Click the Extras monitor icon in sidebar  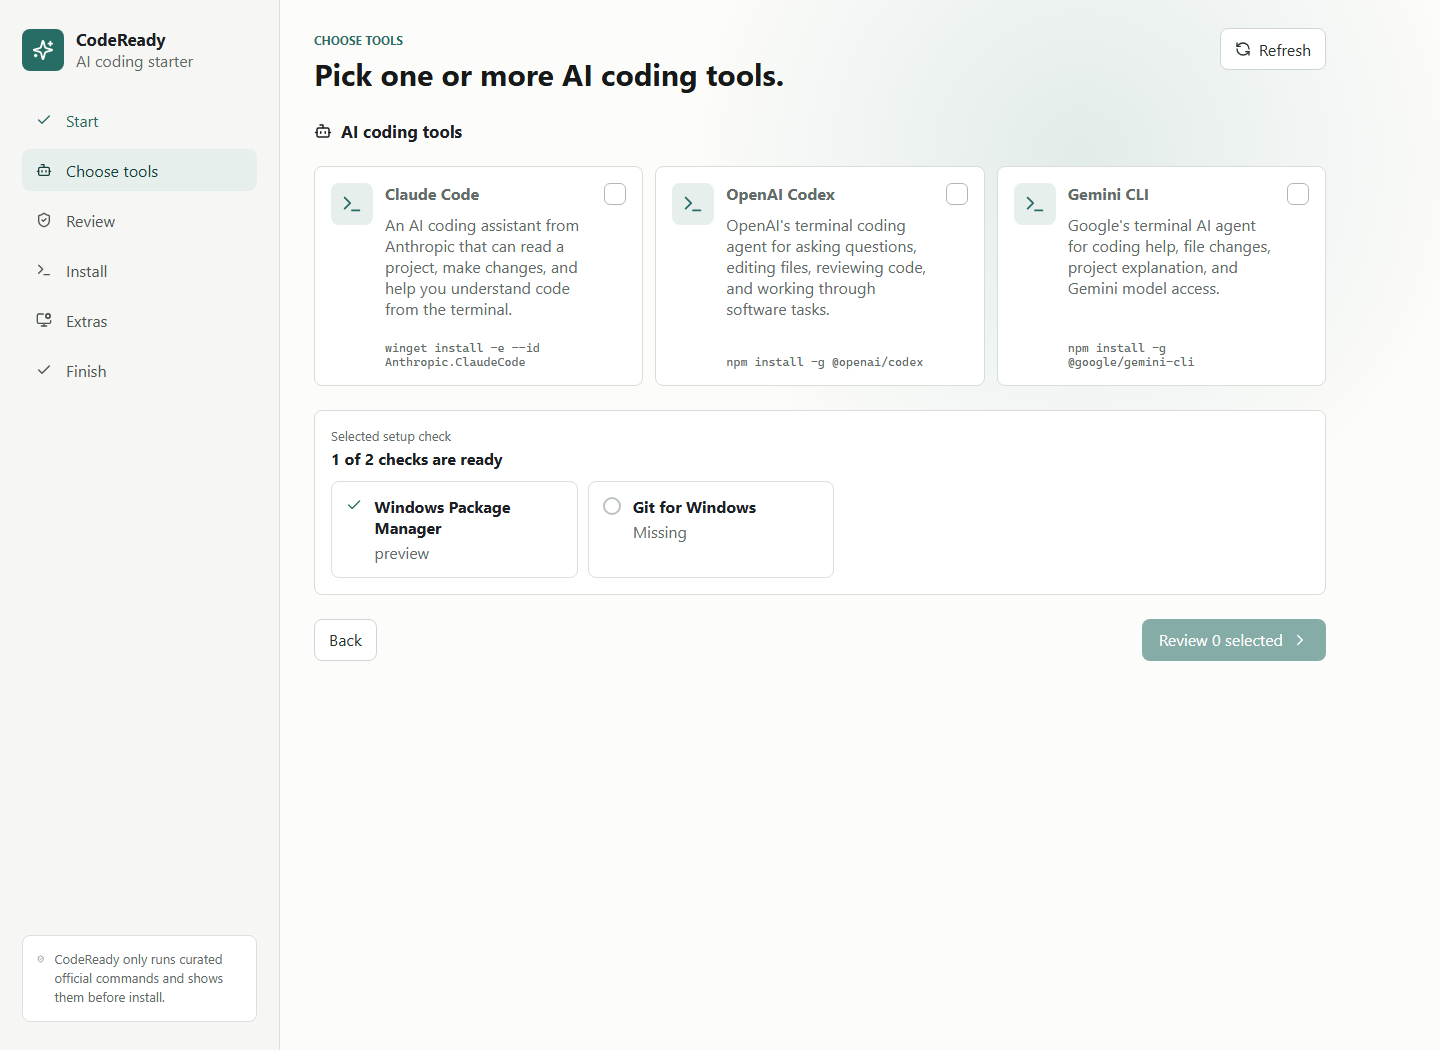click(44, 320)
